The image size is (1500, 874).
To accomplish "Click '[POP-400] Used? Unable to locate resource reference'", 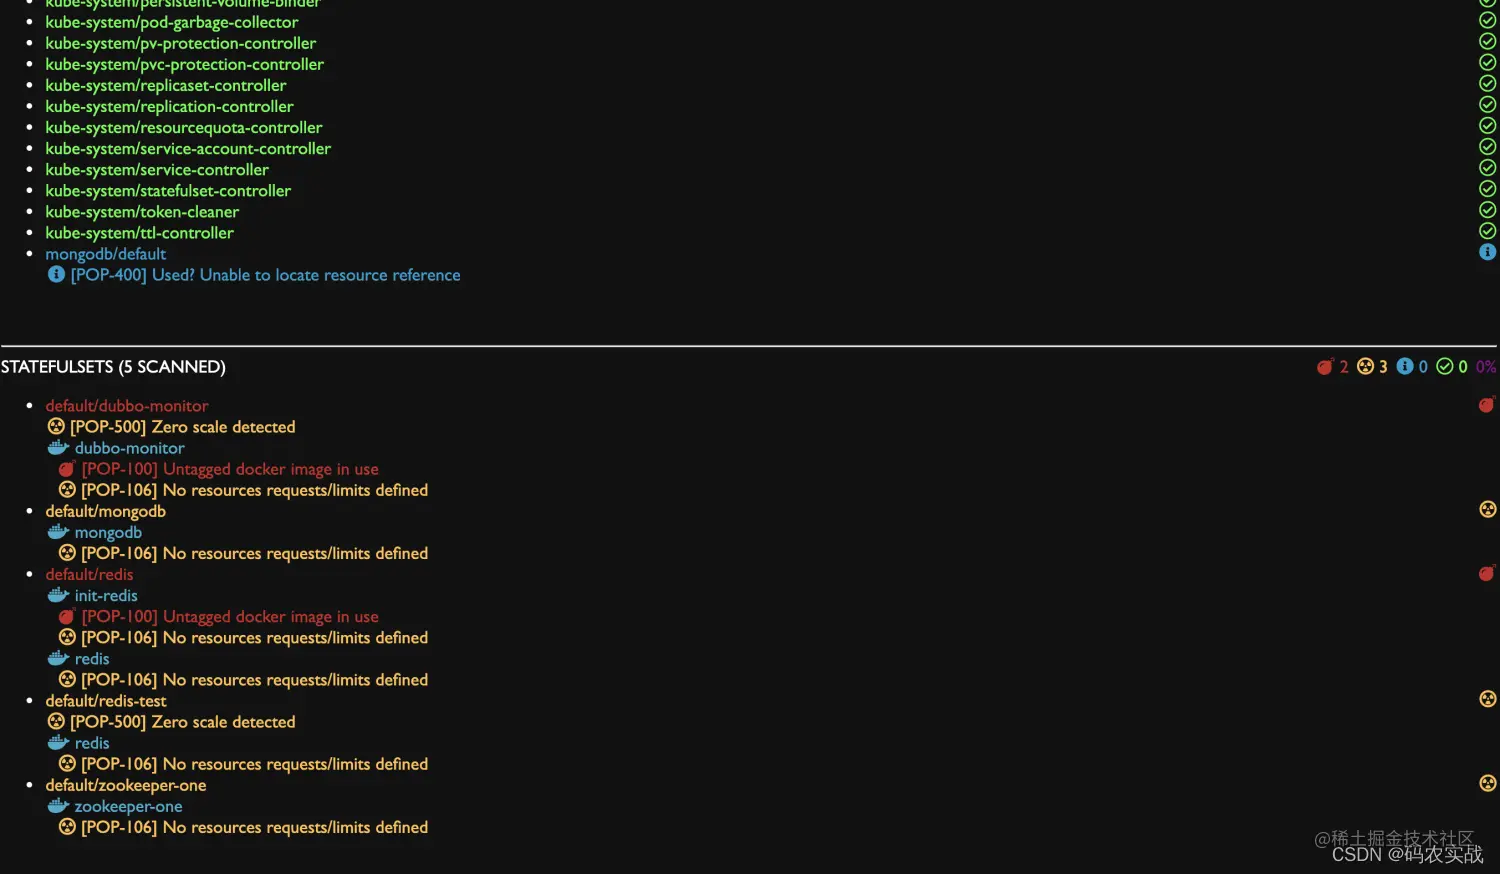I will [266, 275].
